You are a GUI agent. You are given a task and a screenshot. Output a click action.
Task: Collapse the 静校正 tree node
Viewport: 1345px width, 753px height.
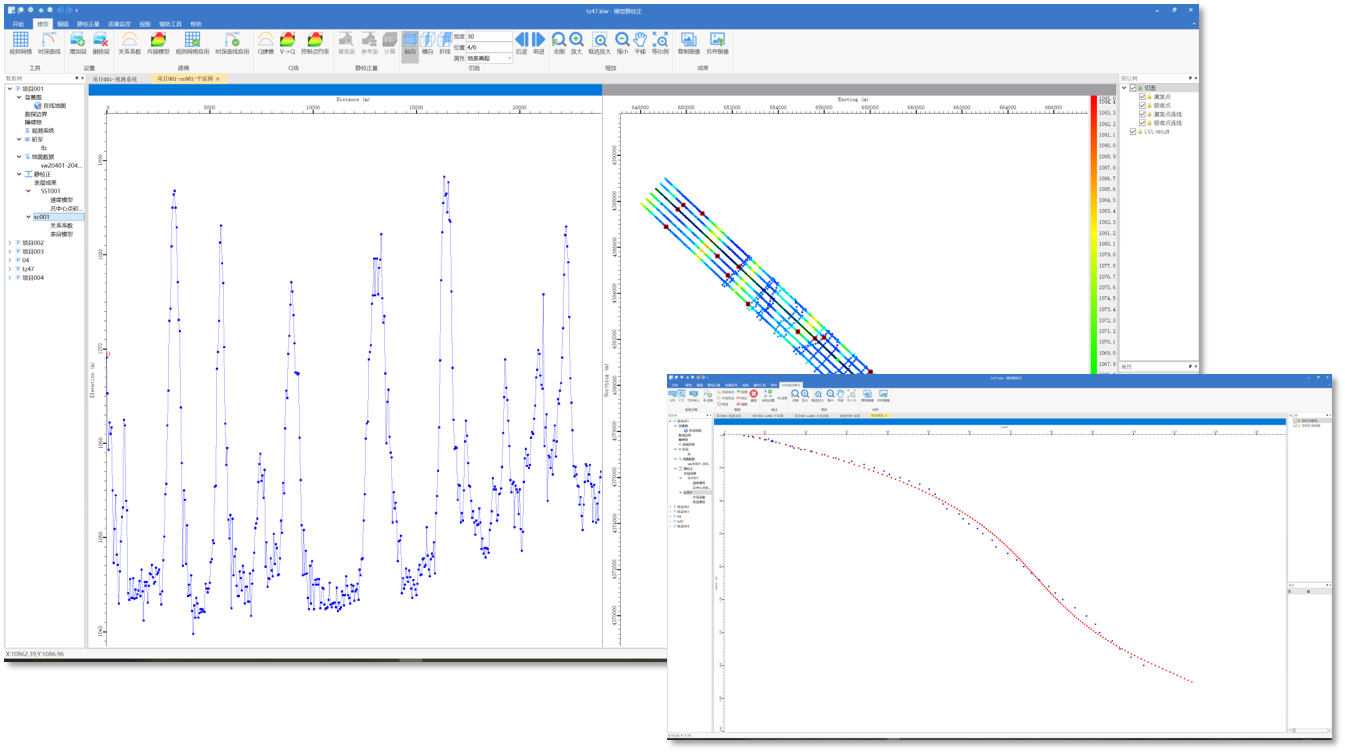[19, 174]
